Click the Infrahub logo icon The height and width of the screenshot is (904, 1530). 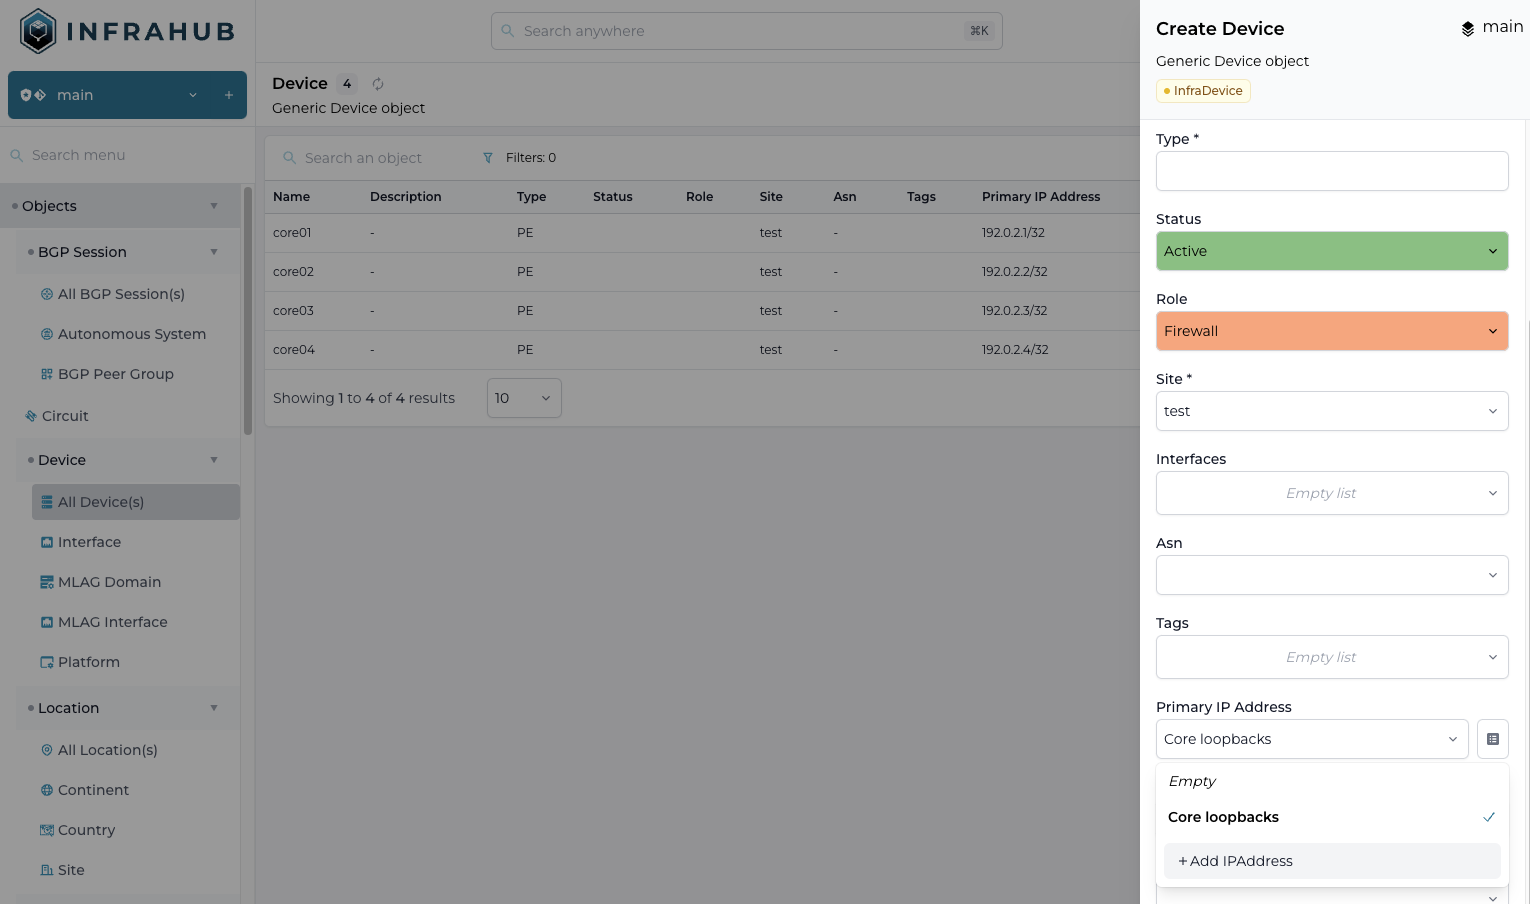click(x=38, y=31)
